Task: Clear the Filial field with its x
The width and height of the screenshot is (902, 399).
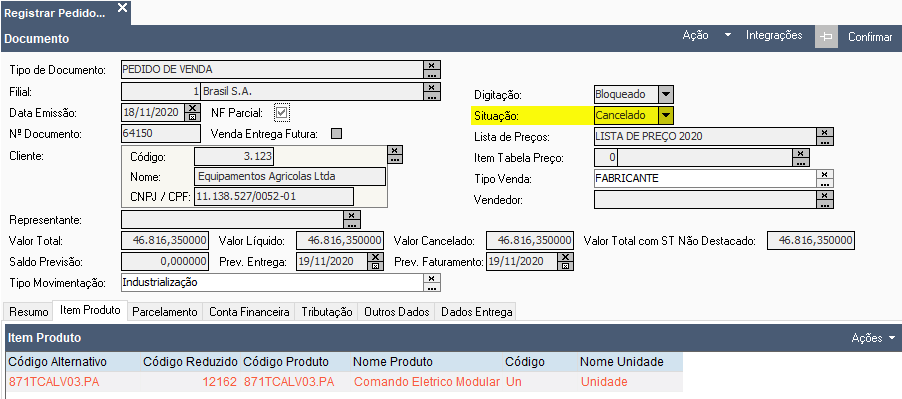Action: [x=431, y=87]
